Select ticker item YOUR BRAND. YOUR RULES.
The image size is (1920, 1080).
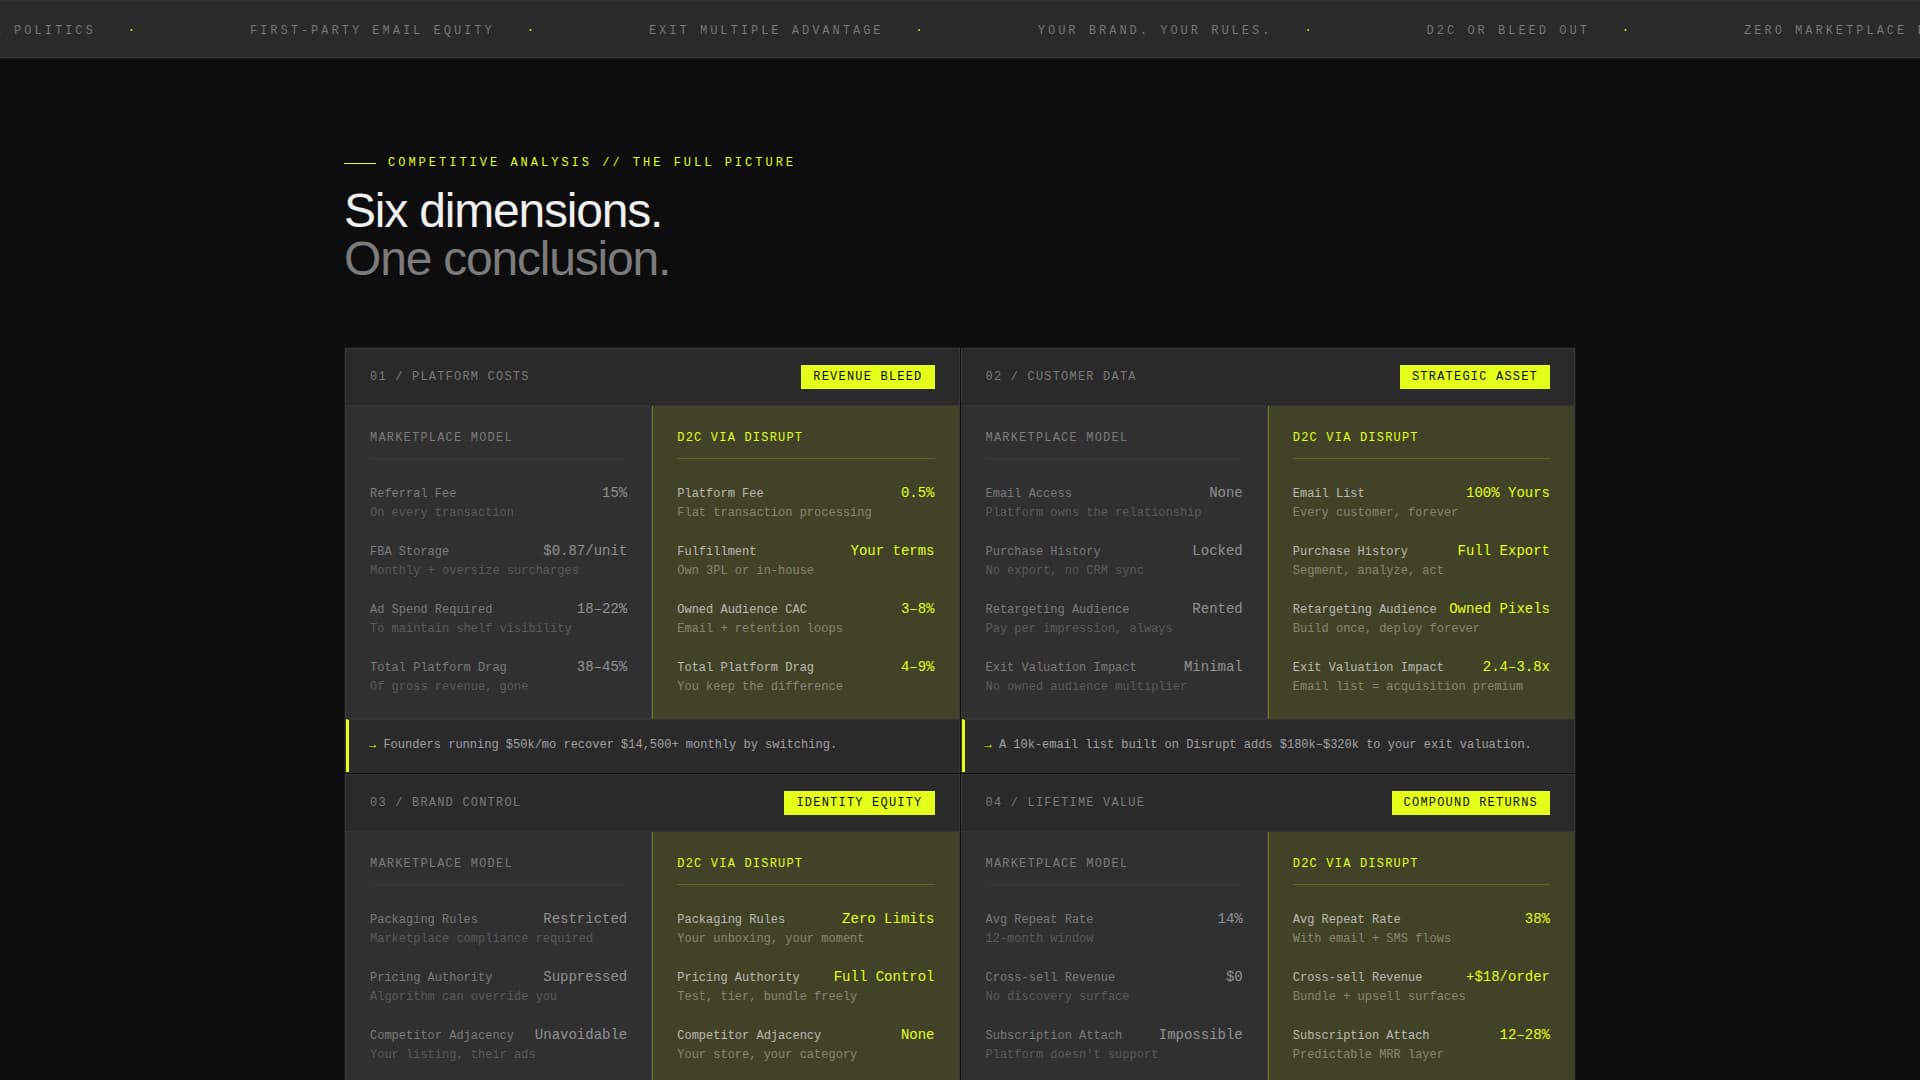[x=1154, y=30]
